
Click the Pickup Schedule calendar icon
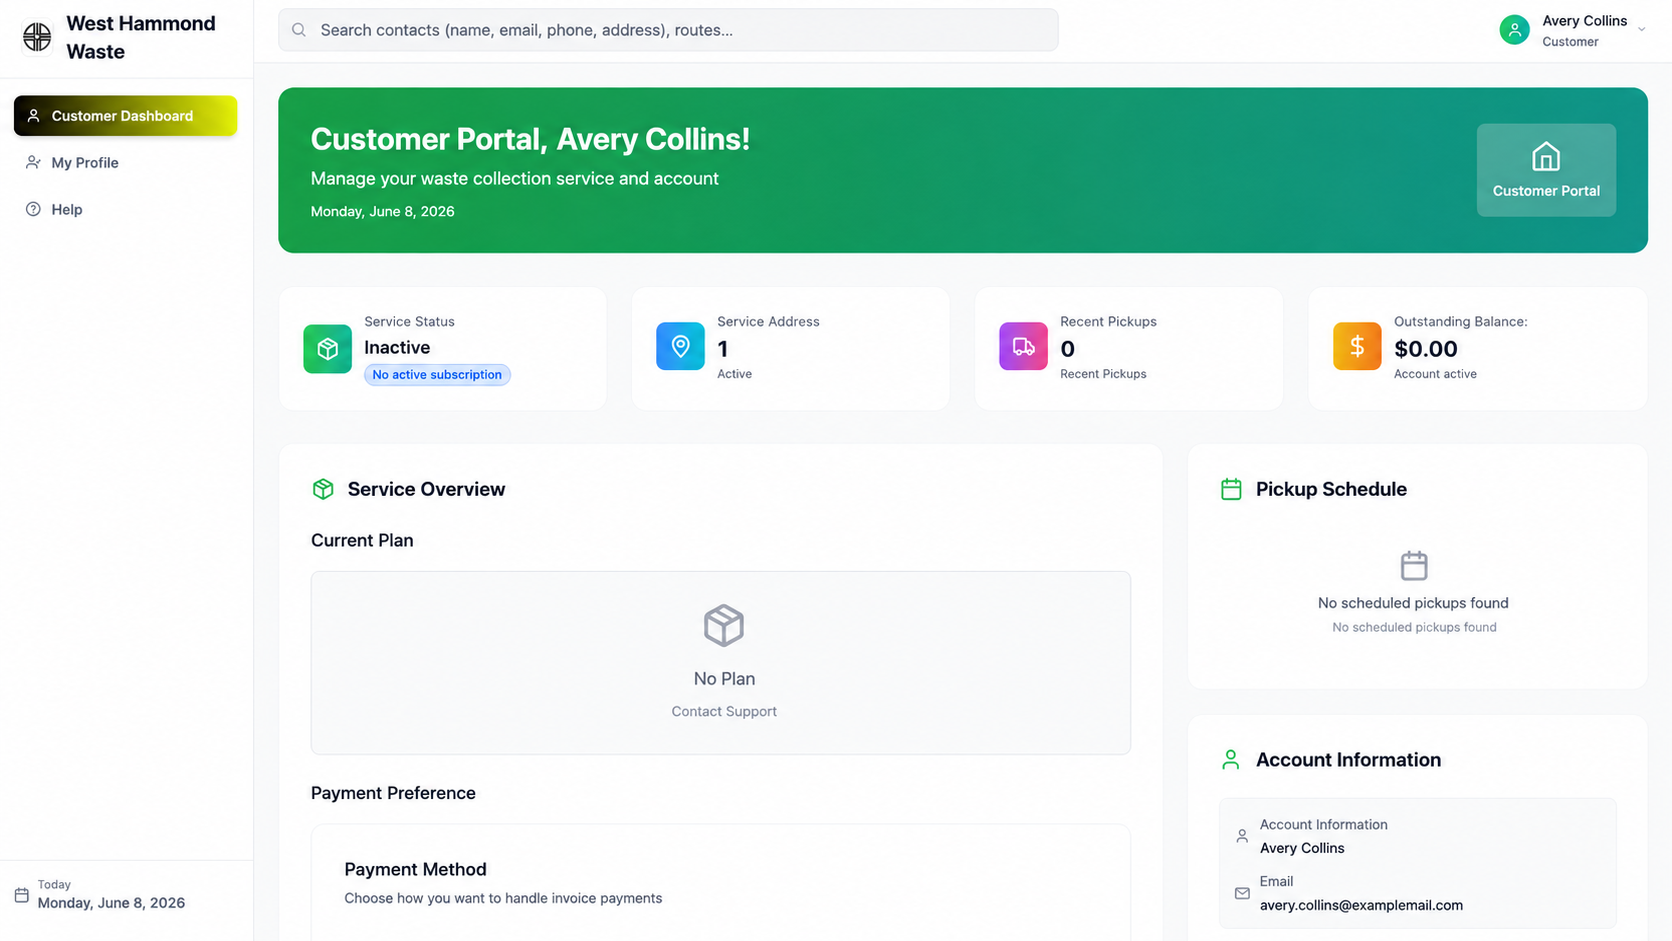click(1231, 489)
